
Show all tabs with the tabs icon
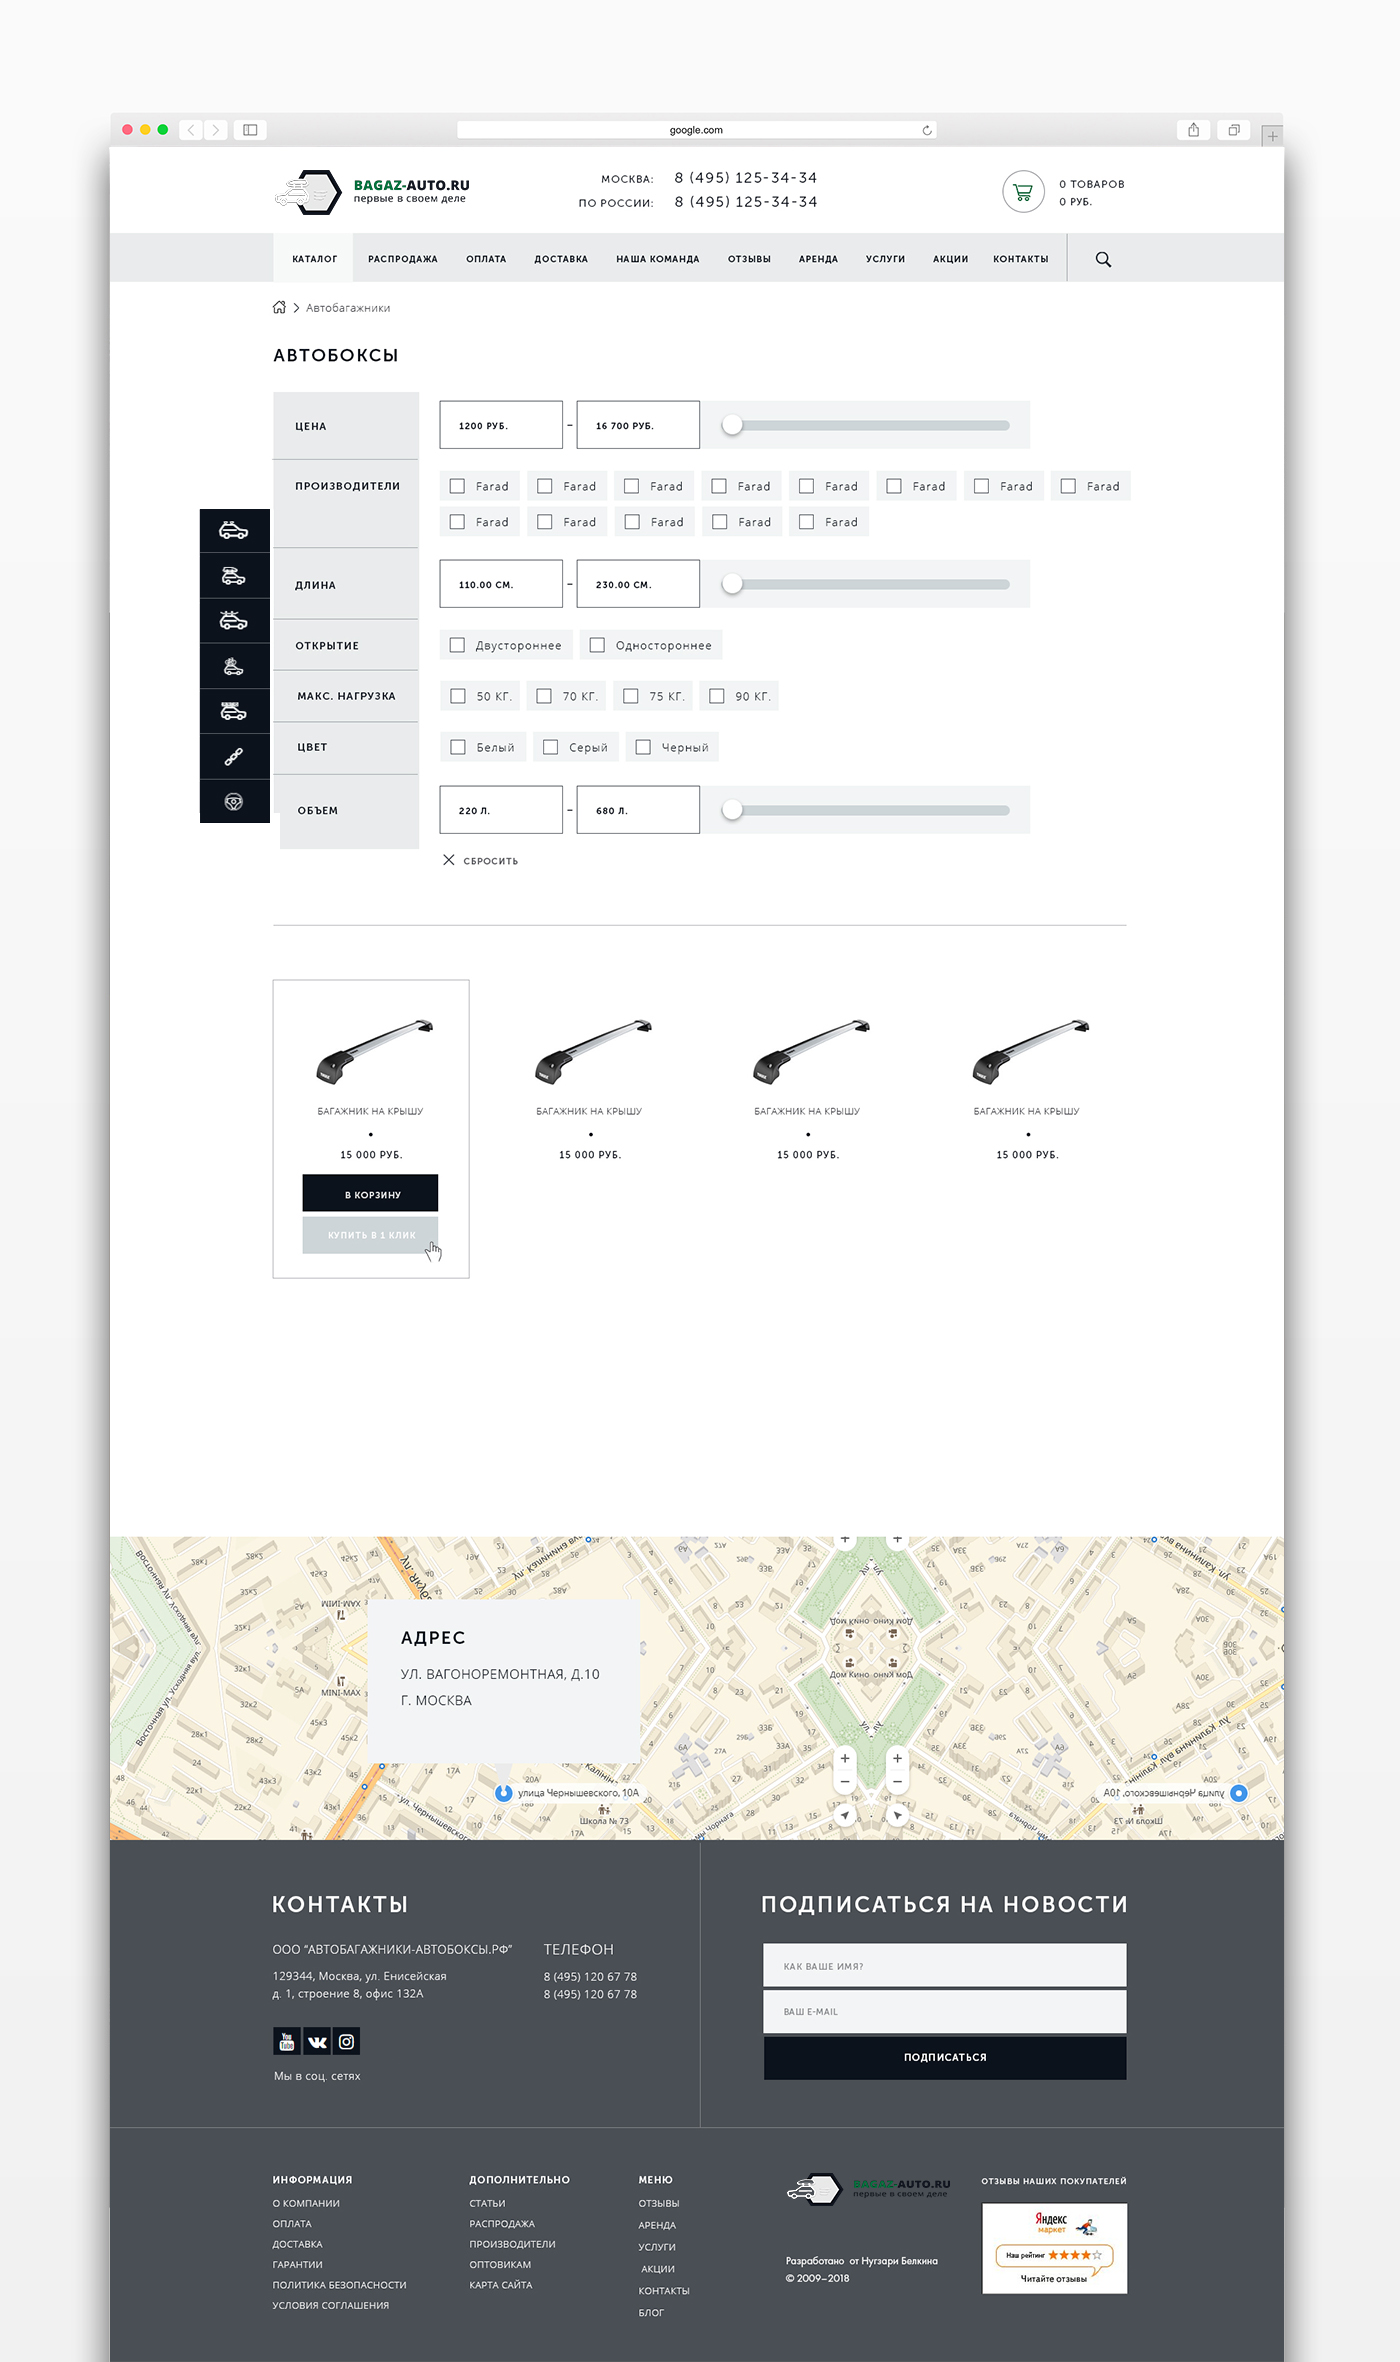[x=1234, y=130]
